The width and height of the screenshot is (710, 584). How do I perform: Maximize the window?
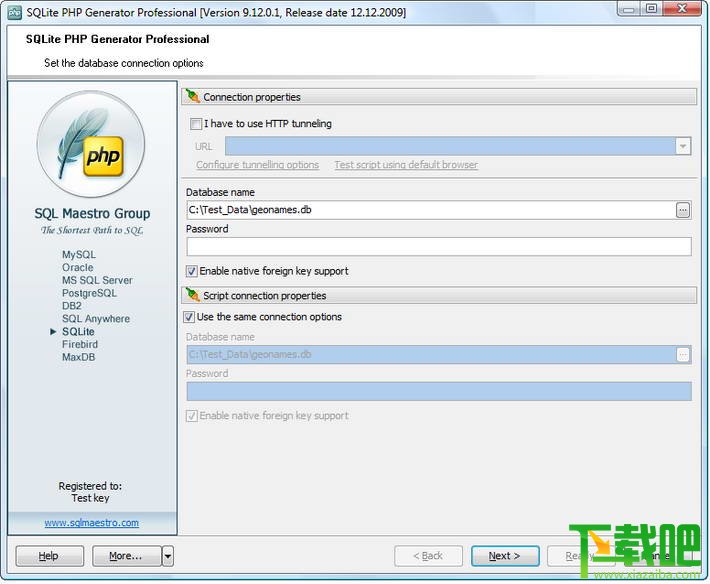pos(652,8)
